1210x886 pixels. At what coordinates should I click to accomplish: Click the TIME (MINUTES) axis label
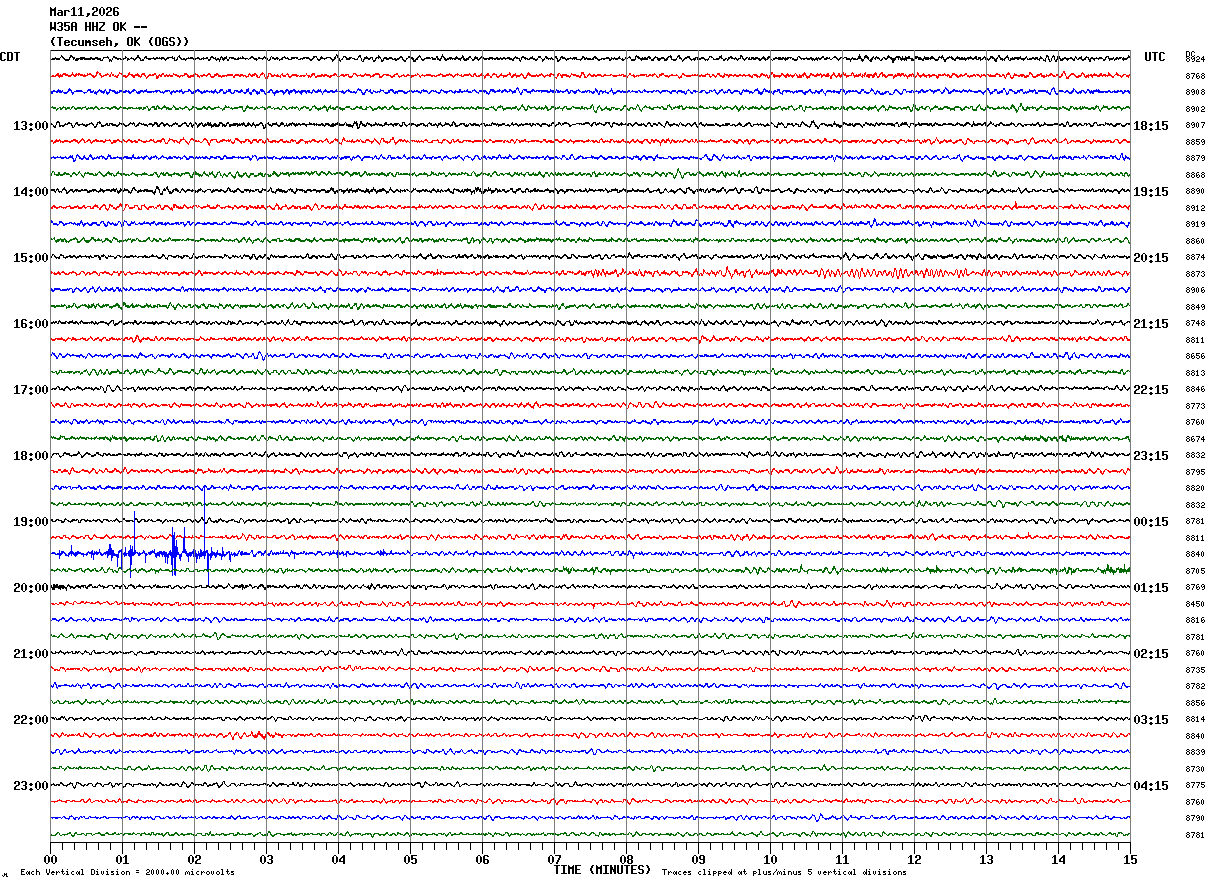(x=602, y=870)
